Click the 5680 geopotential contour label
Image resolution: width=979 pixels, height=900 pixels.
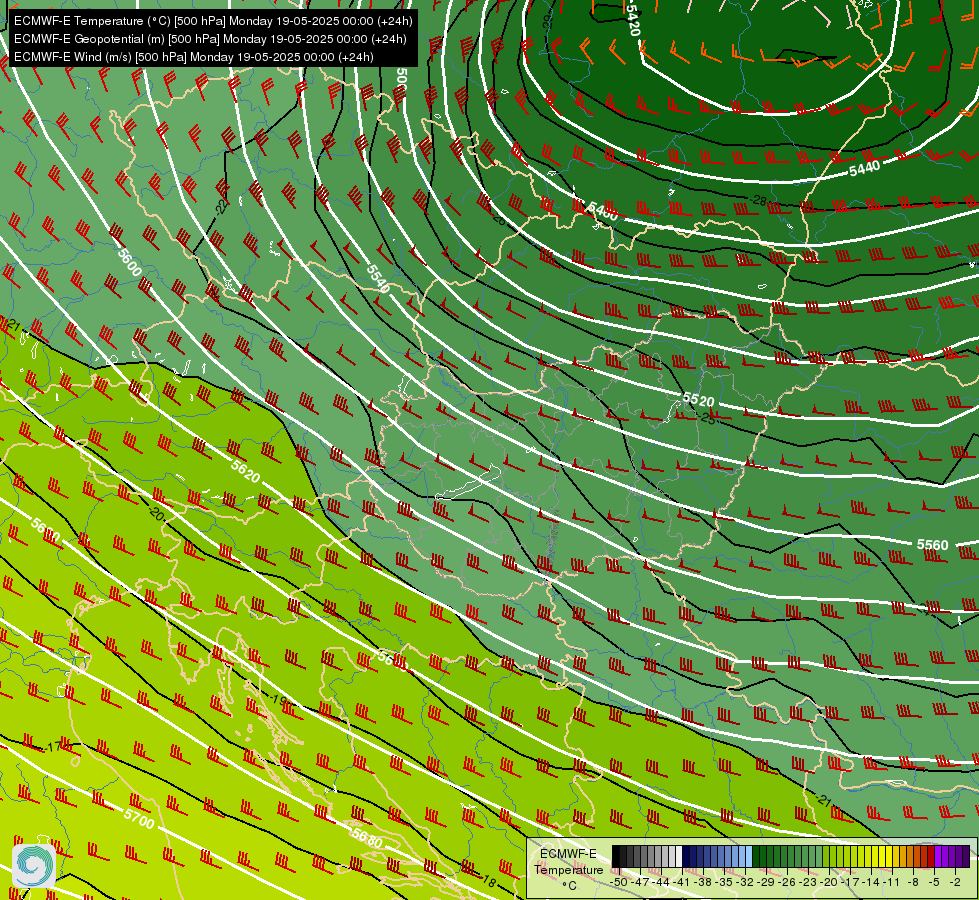pyautogui.click(x=367, y=837)
